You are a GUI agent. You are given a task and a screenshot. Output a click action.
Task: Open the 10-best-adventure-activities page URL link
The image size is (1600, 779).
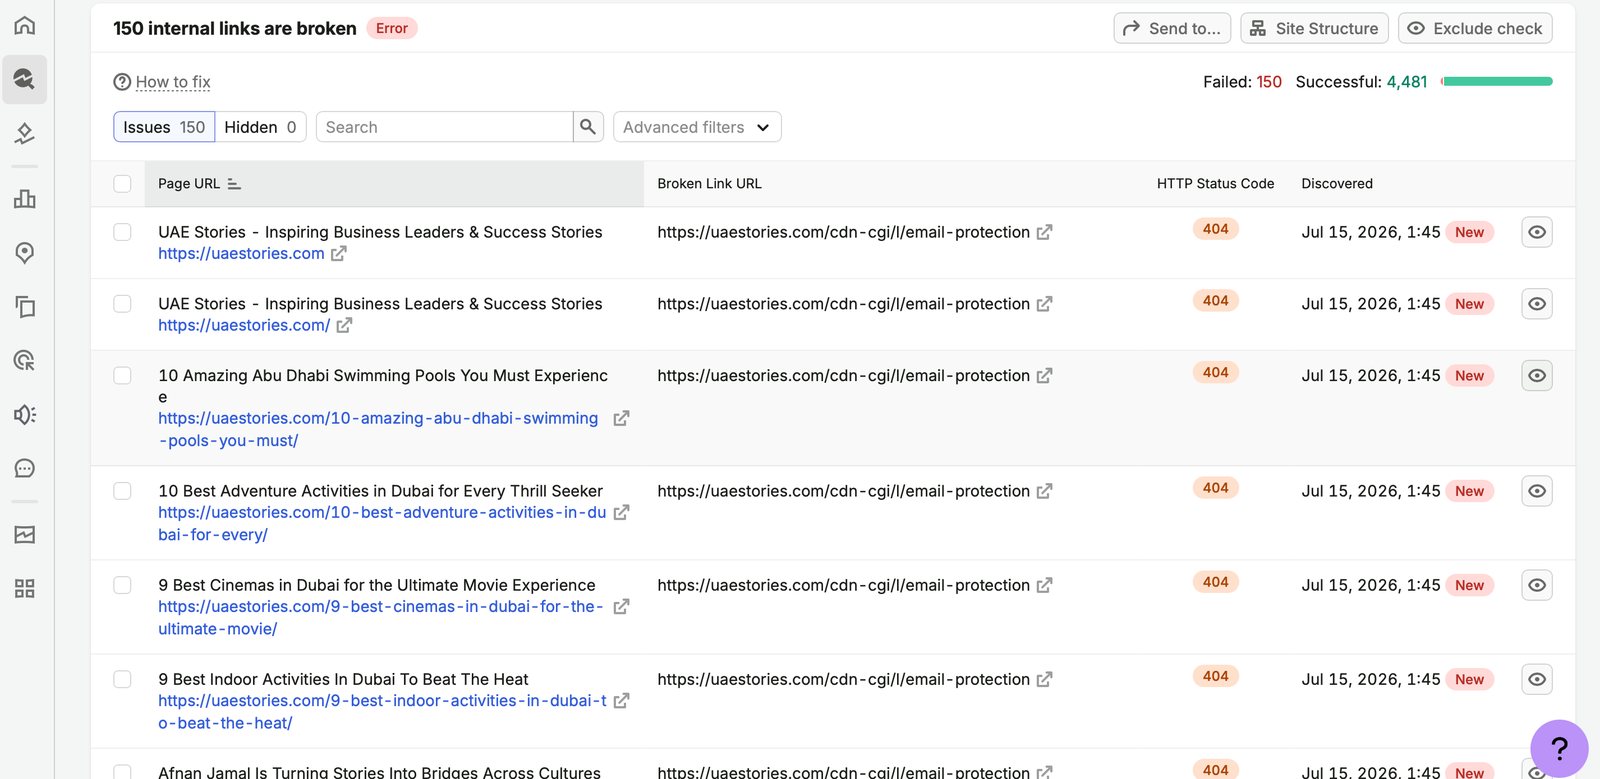(x=382, y=524)
